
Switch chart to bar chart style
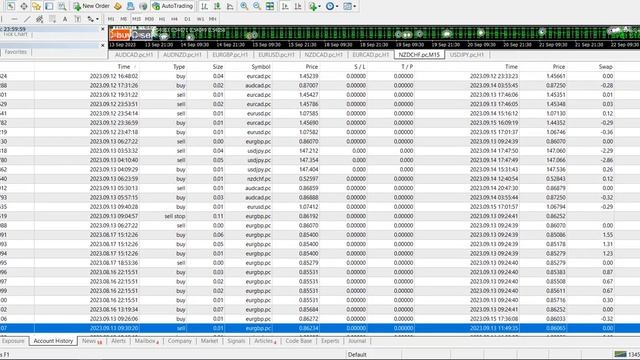pyautogui.click(x=204, y=6)
